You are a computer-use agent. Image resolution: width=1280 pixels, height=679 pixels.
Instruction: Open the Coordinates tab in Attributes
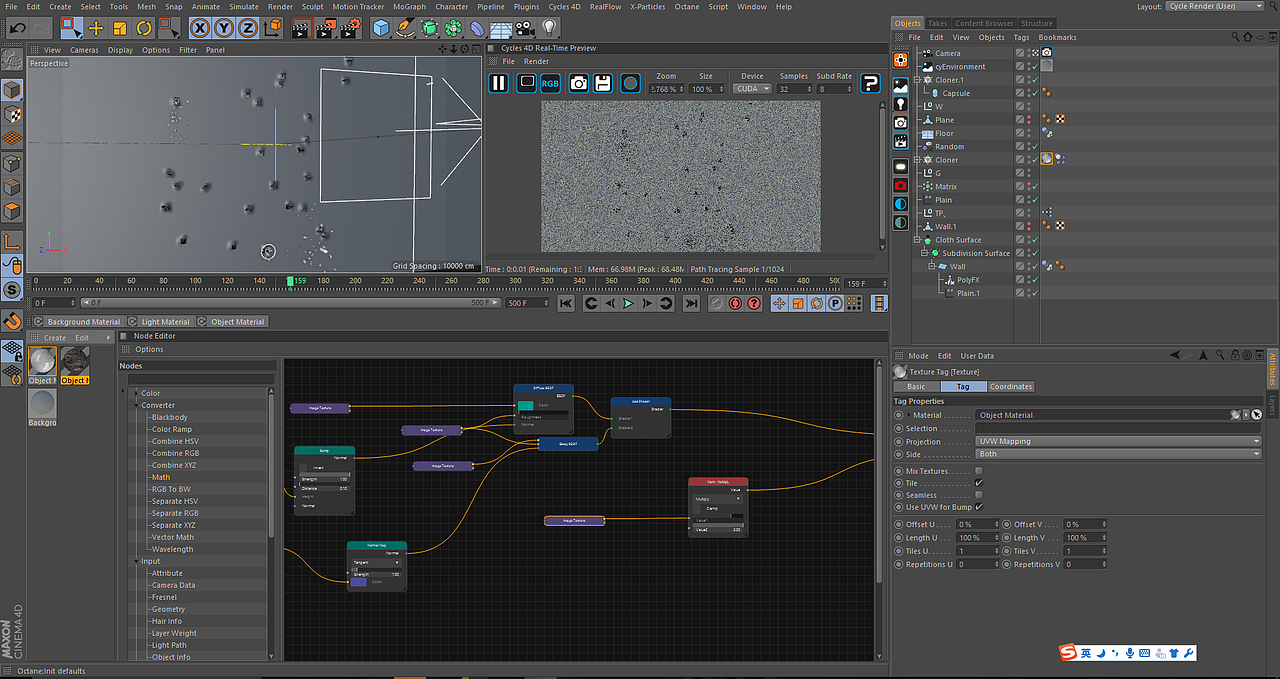point(1012,386)
